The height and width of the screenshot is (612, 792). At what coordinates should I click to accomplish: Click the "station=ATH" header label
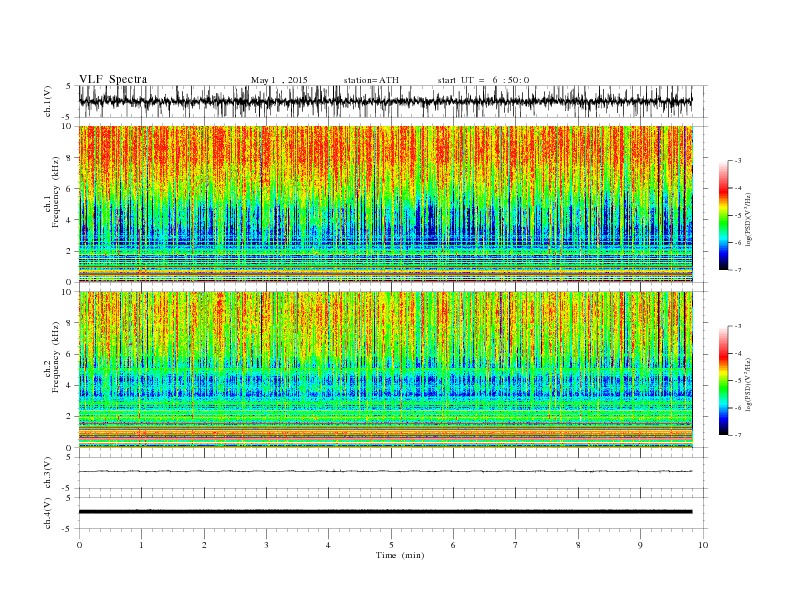pos(371,80)
